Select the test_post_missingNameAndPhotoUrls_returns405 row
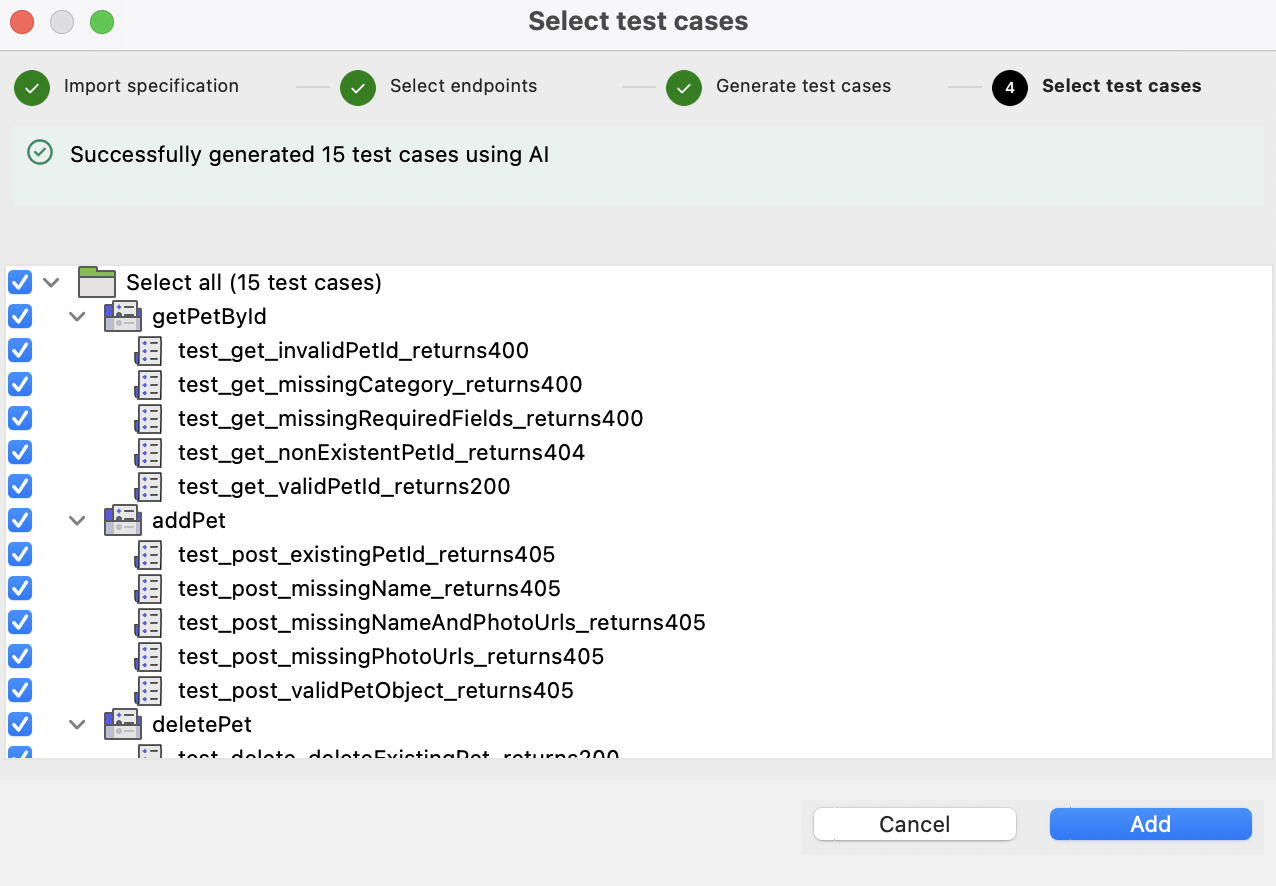The height and width of the screenshot is (886, 1276). tap(441, 623)
